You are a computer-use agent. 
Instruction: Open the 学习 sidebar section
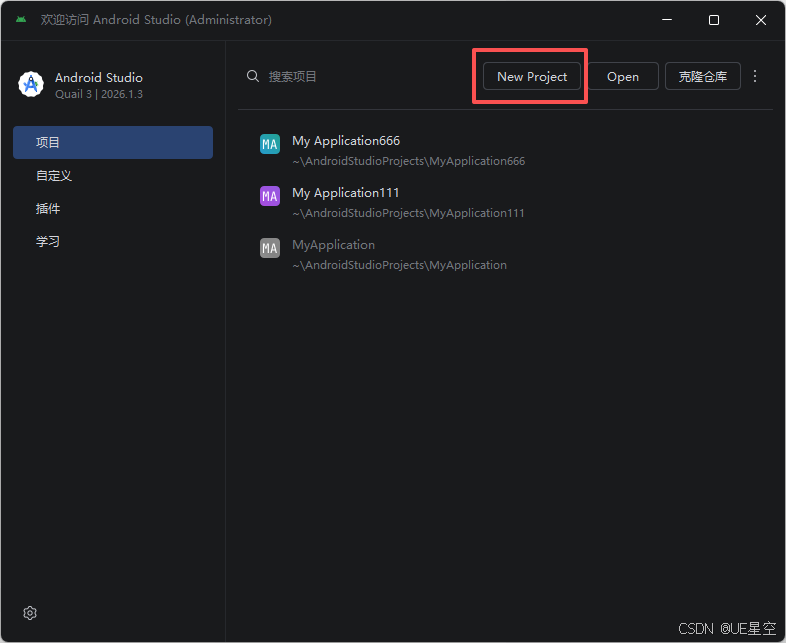click(x=113, y=242)
